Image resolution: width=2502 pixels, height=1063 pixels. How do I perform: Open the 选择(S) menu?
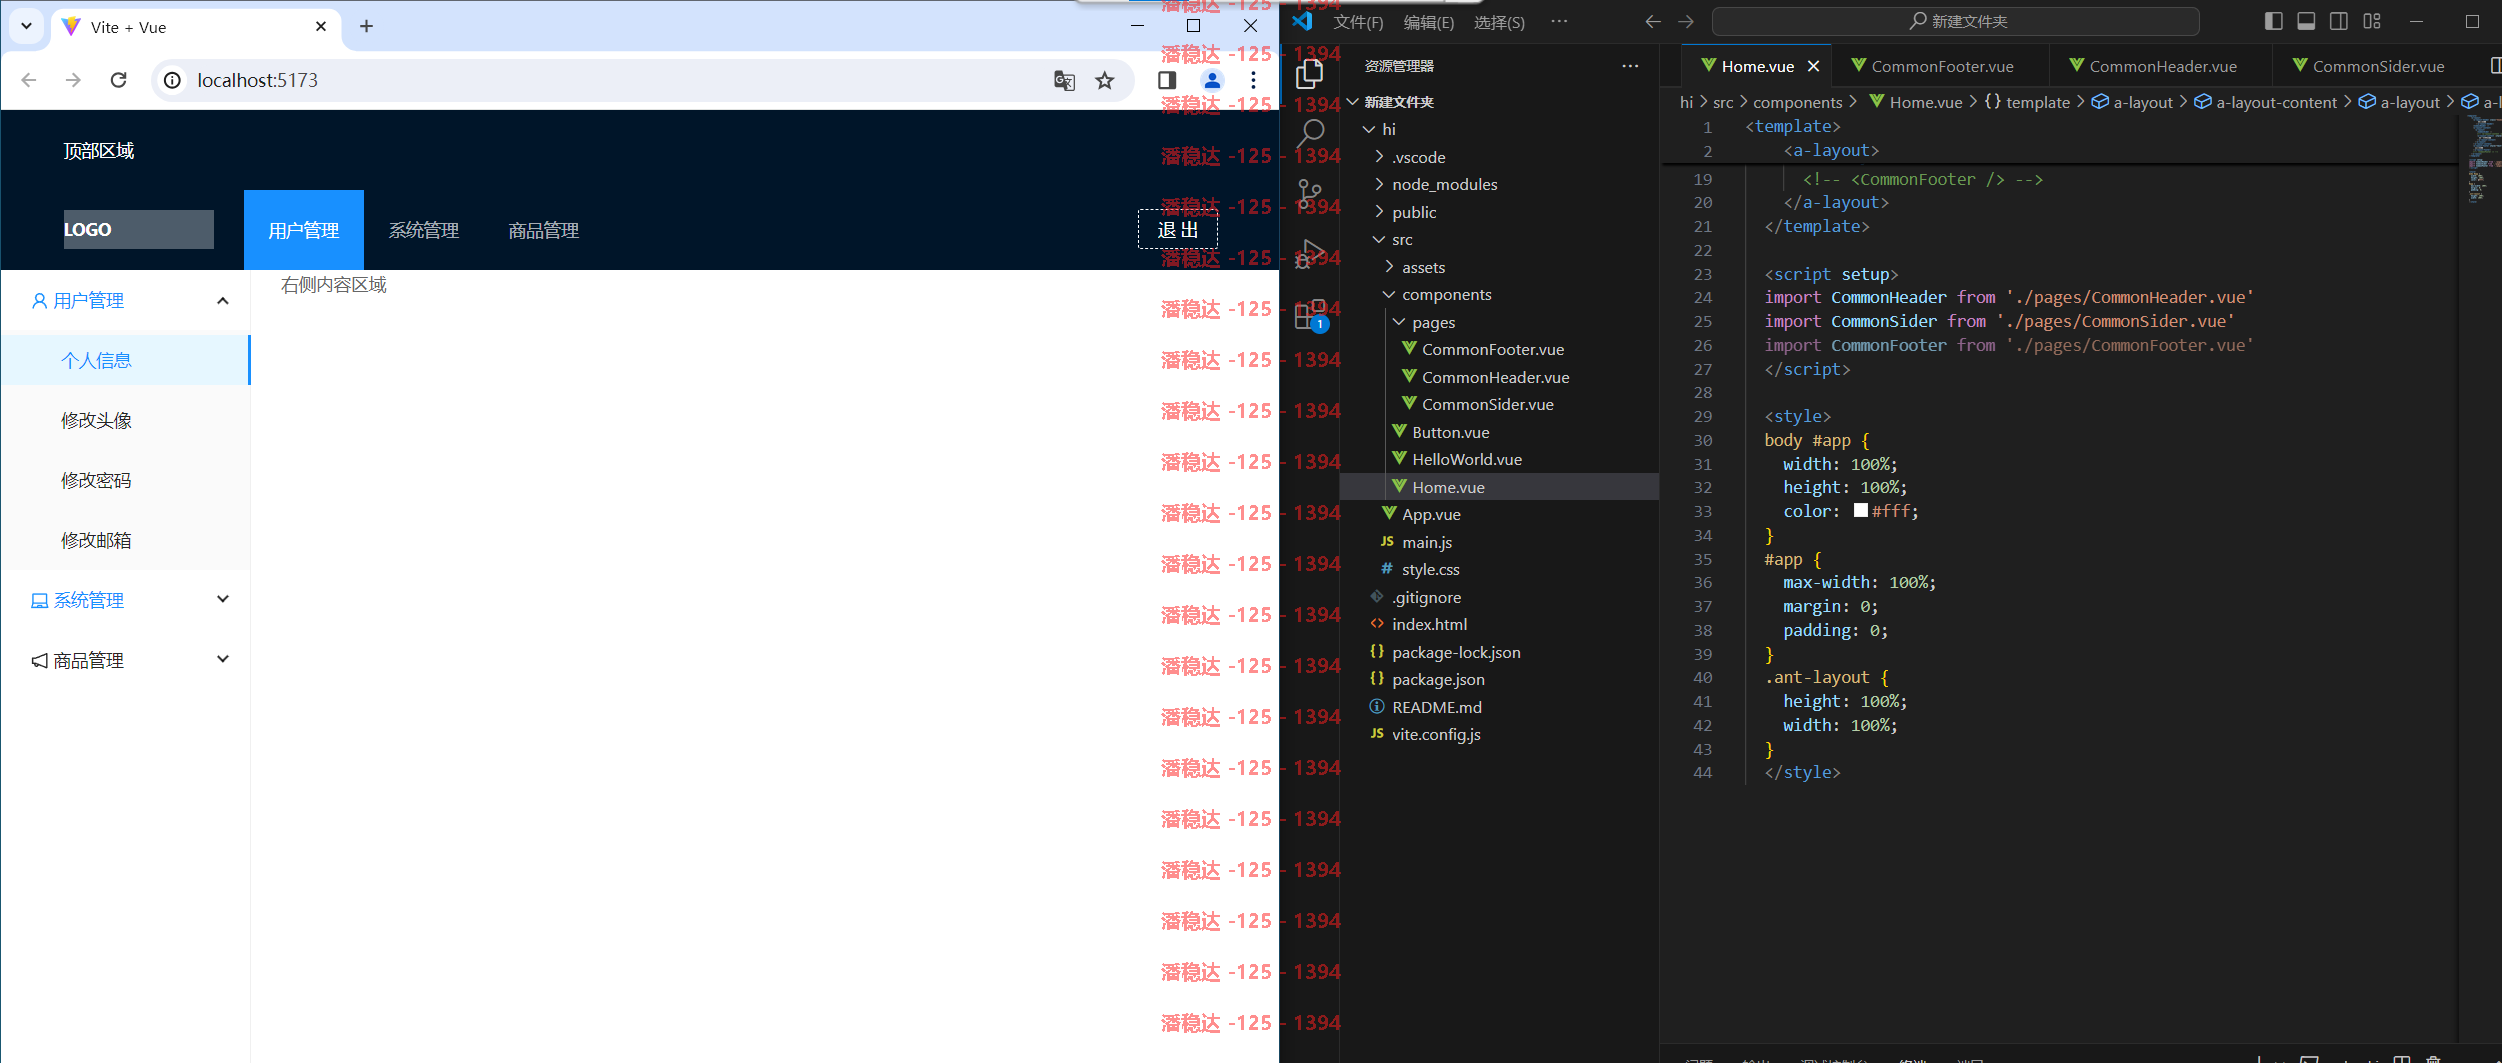point(1499,22)
